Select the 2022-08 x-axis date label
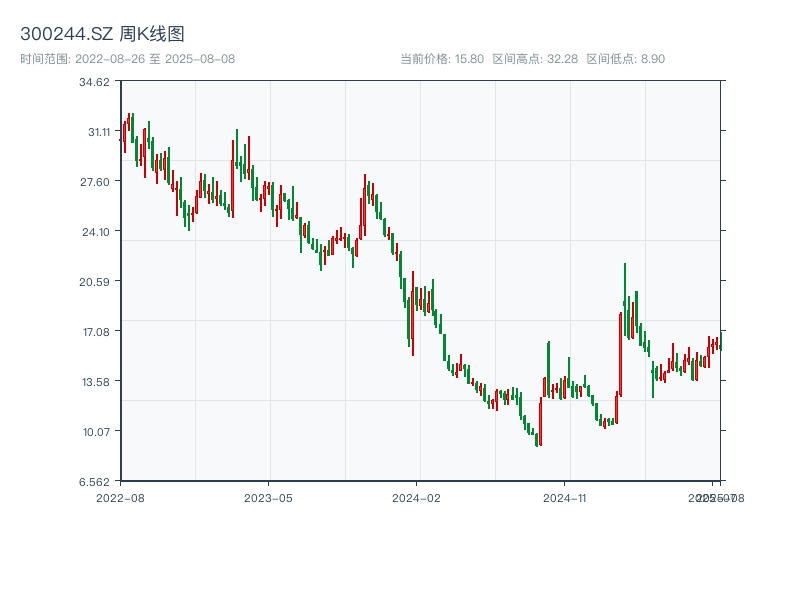Screen dimensions: 800x600 (120, 497)
